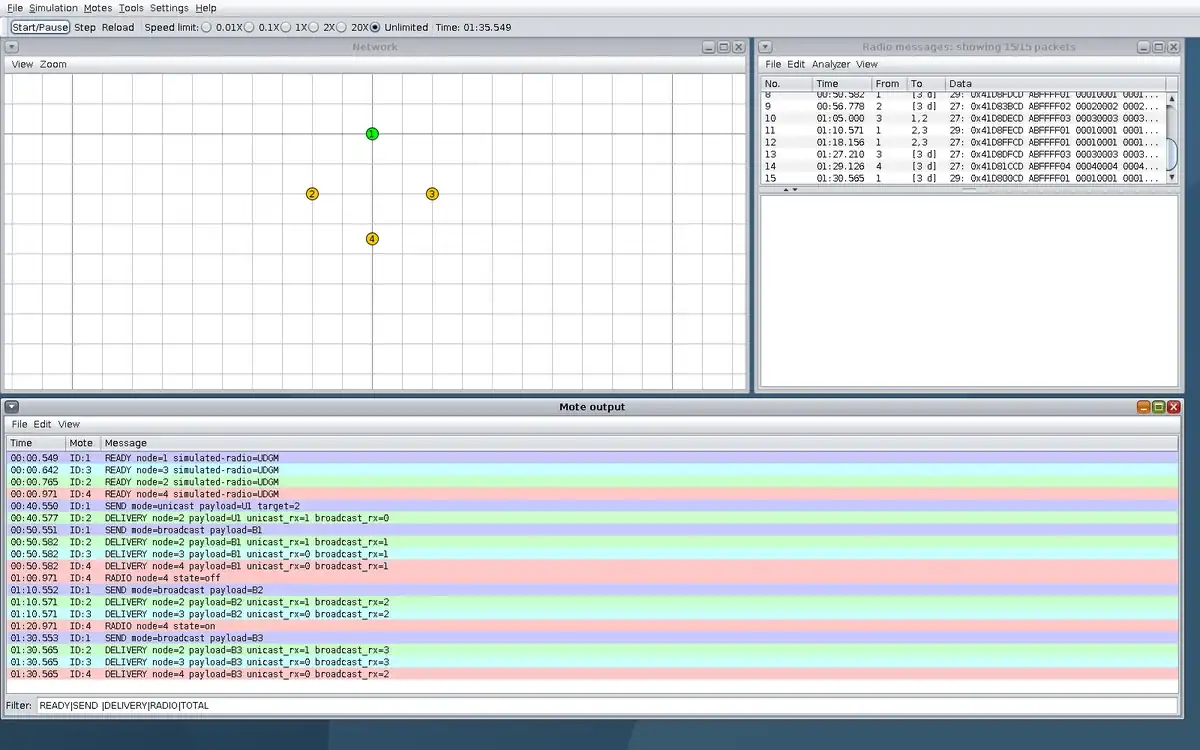
Task: Set speed limit to 0.01X
Action: tap(226, 27)
